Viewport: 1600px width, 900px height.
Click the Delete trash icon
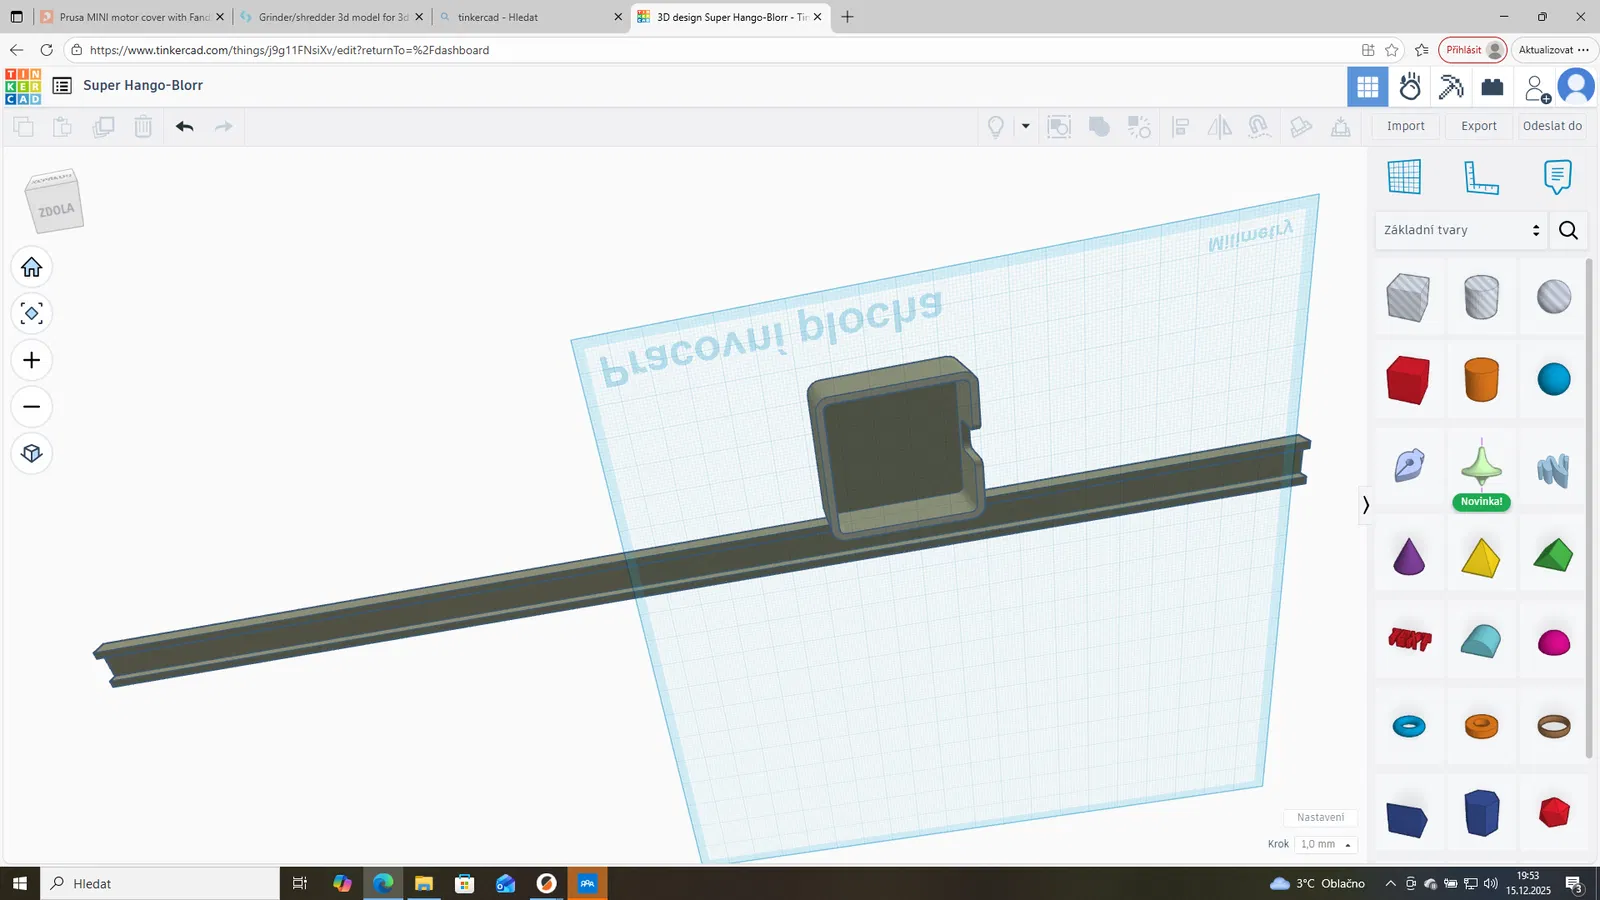coord(143,126)
